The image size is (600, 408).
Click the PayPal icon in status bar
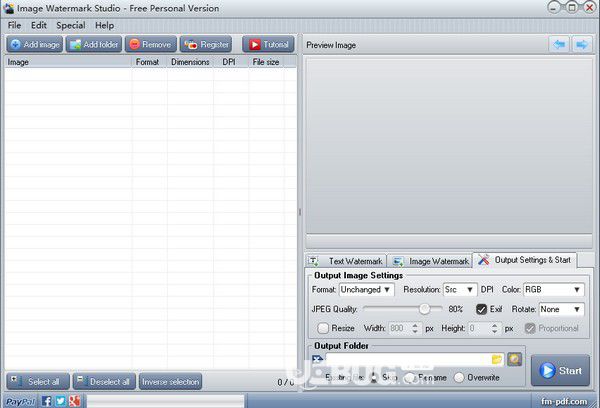click(x=20, y=401)
